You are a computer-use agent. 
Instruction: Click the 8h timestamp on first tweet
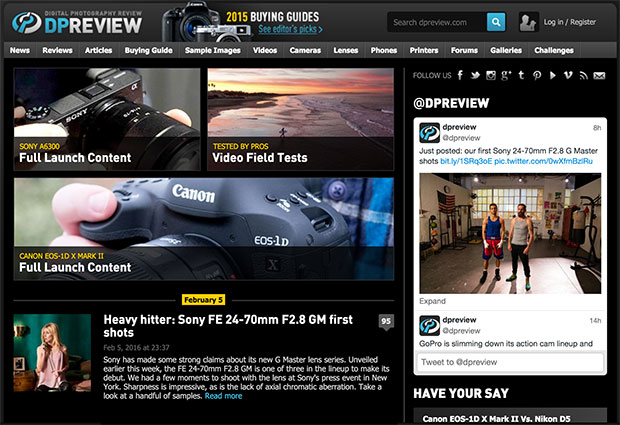[x=597, y=128]
